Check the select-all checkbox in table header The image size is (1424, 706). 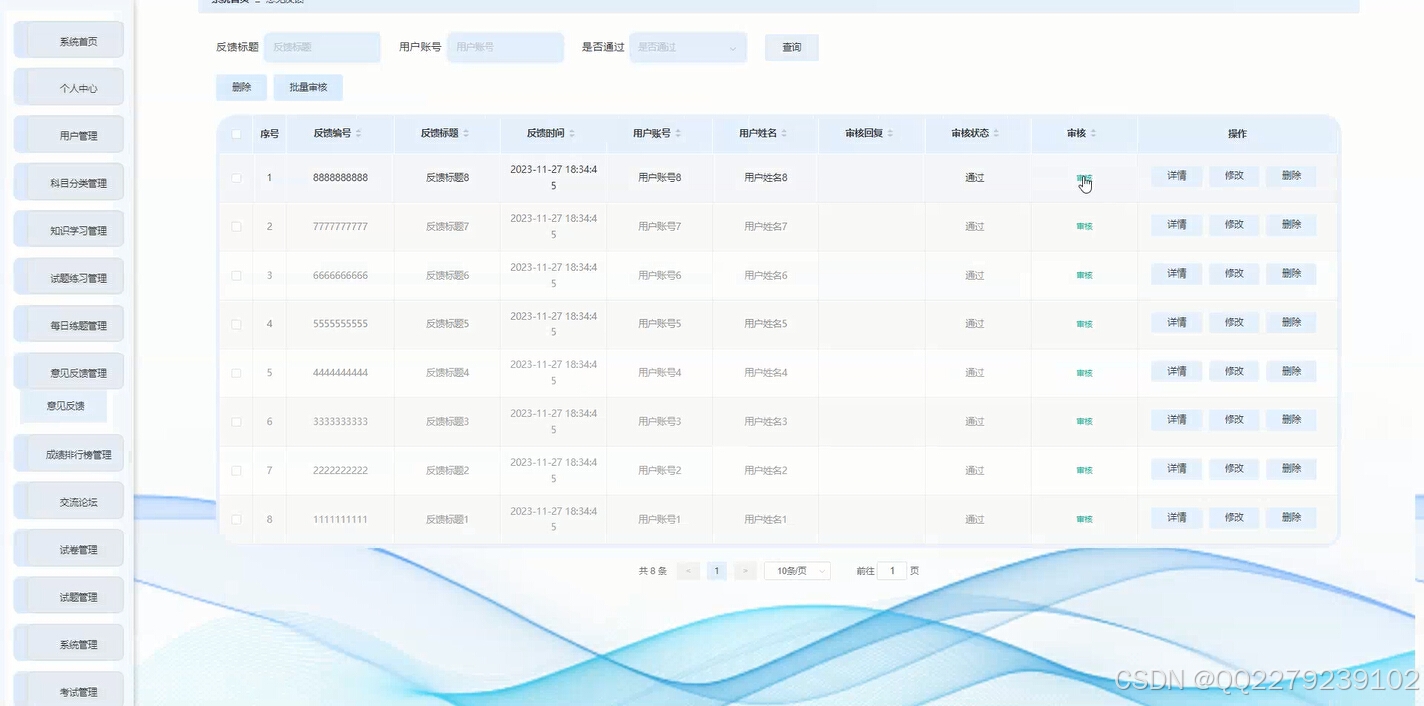(x=236, y=133)
